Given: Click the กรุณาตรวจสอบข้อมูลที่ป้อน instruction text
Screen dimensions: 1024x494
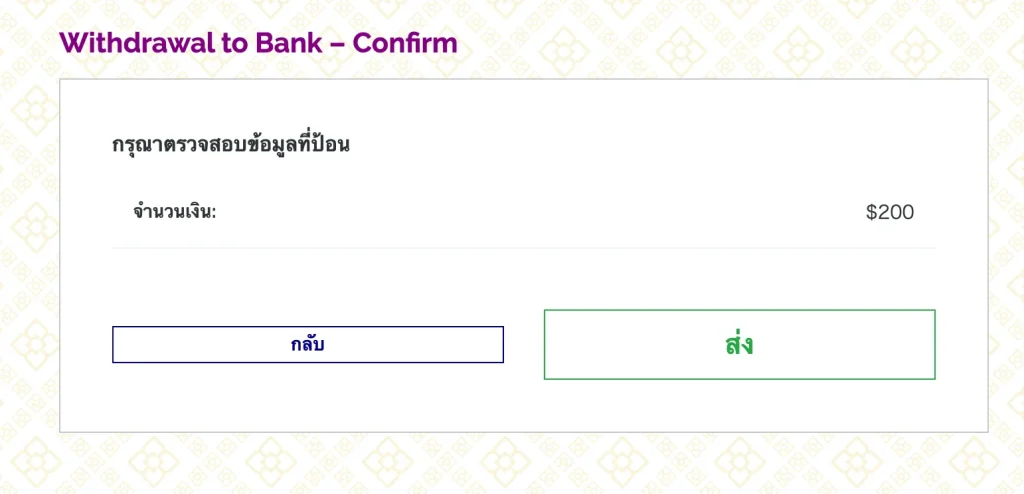Looking at the screenshot, I should 231,145.
